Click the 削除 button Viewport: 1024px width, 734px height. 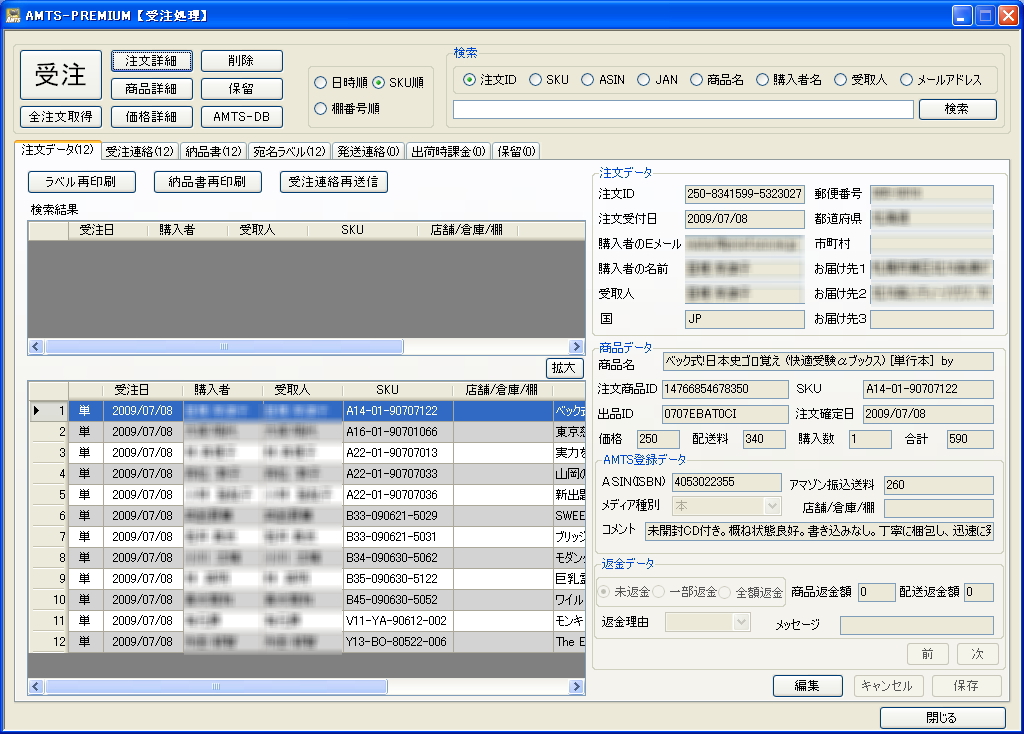pos(242,61)
